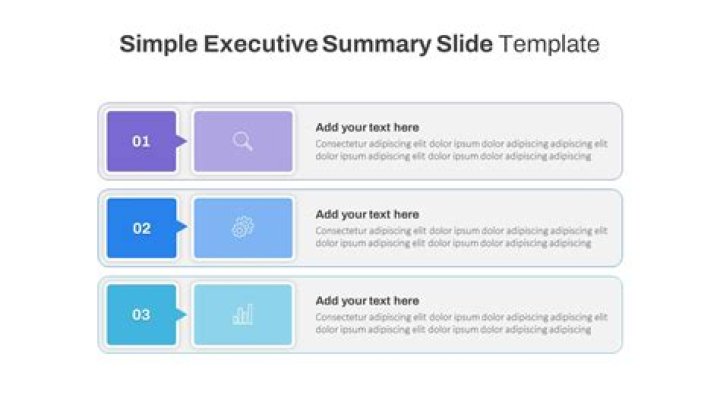Select the blue 02 number box
Screen dimensions: 720x404
[x=141, y=228]
